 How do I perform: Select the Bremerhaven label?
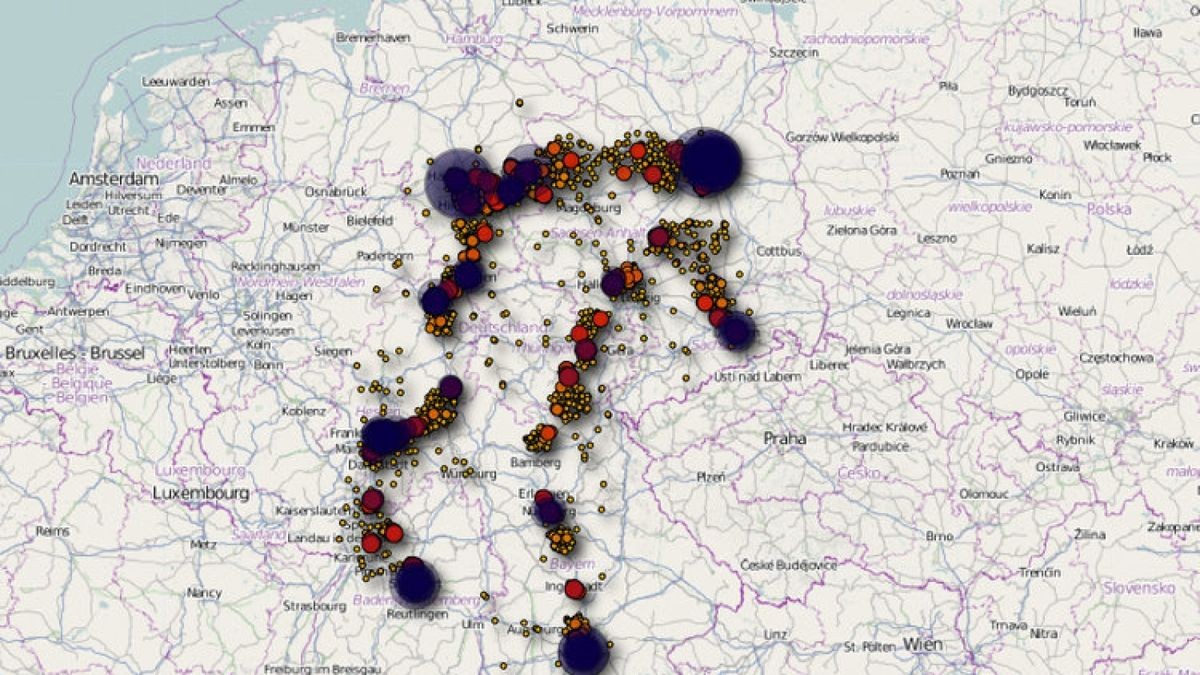click(x=373, y=37)
